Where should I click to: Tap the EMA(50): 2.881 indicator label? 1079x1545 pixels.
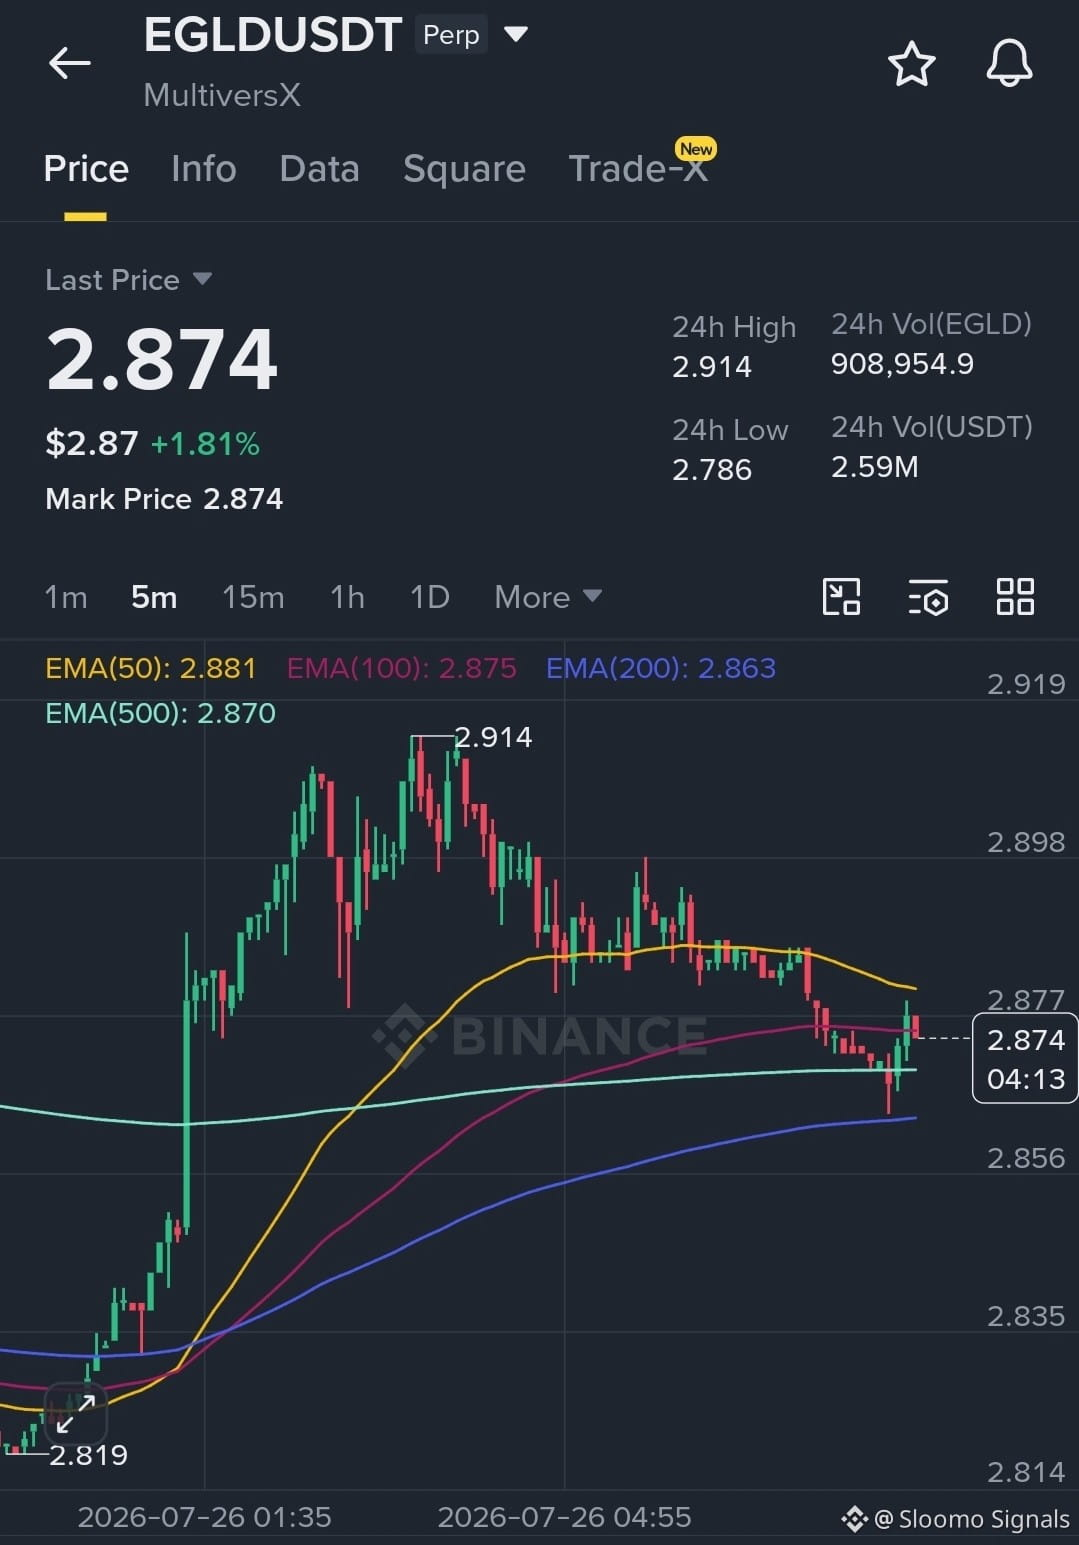coord(151,668)
